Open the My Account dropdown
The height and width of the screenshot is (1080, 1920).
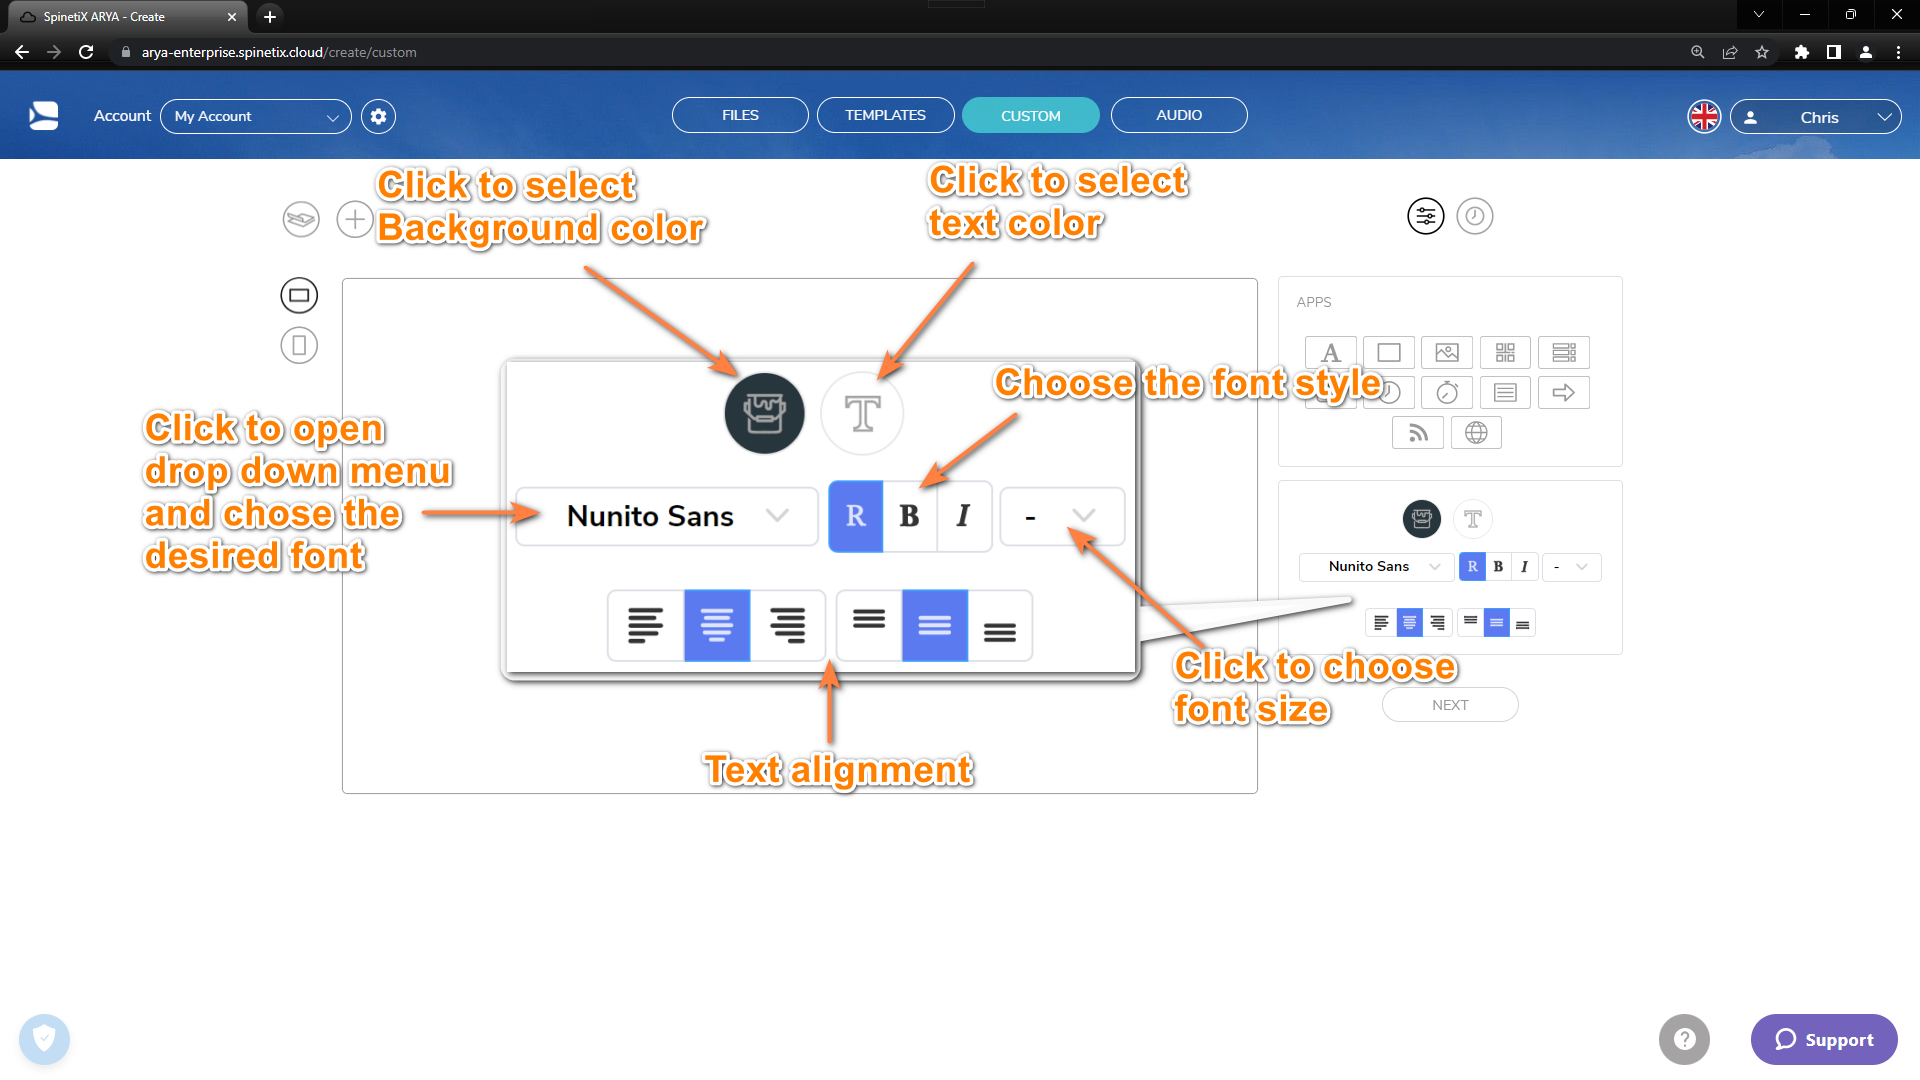[x=255, y=116]
